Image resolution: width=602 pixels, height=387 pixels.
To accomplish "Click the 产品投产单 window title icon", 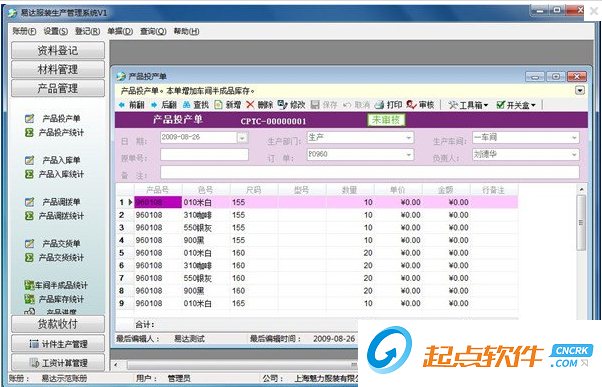I will click(121, 76).
